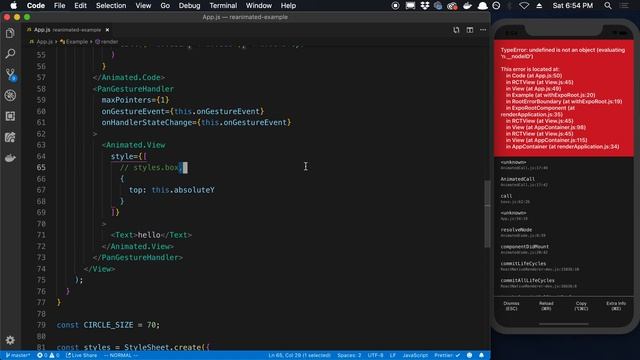This screenshot has width=640, height=360.
Task: Open Spotlight search in menu bar
Action: pos(608,6)
